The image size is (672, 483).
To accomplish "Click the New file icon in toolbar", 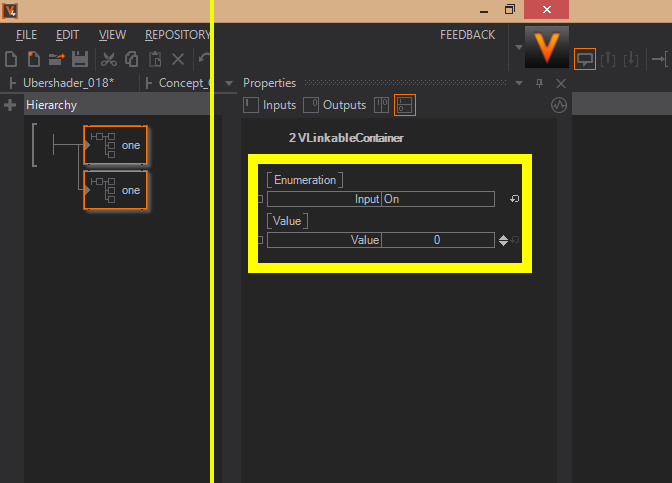I will [x=10, y=60].
